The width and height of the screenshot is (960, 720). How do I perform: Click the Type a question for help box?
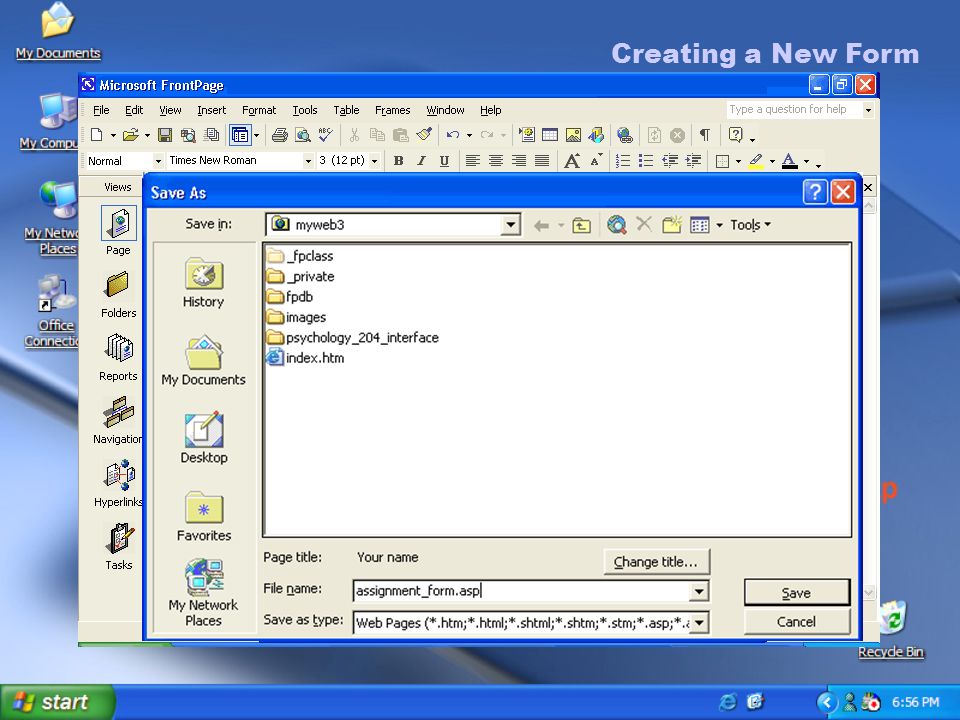pos(793,110)
